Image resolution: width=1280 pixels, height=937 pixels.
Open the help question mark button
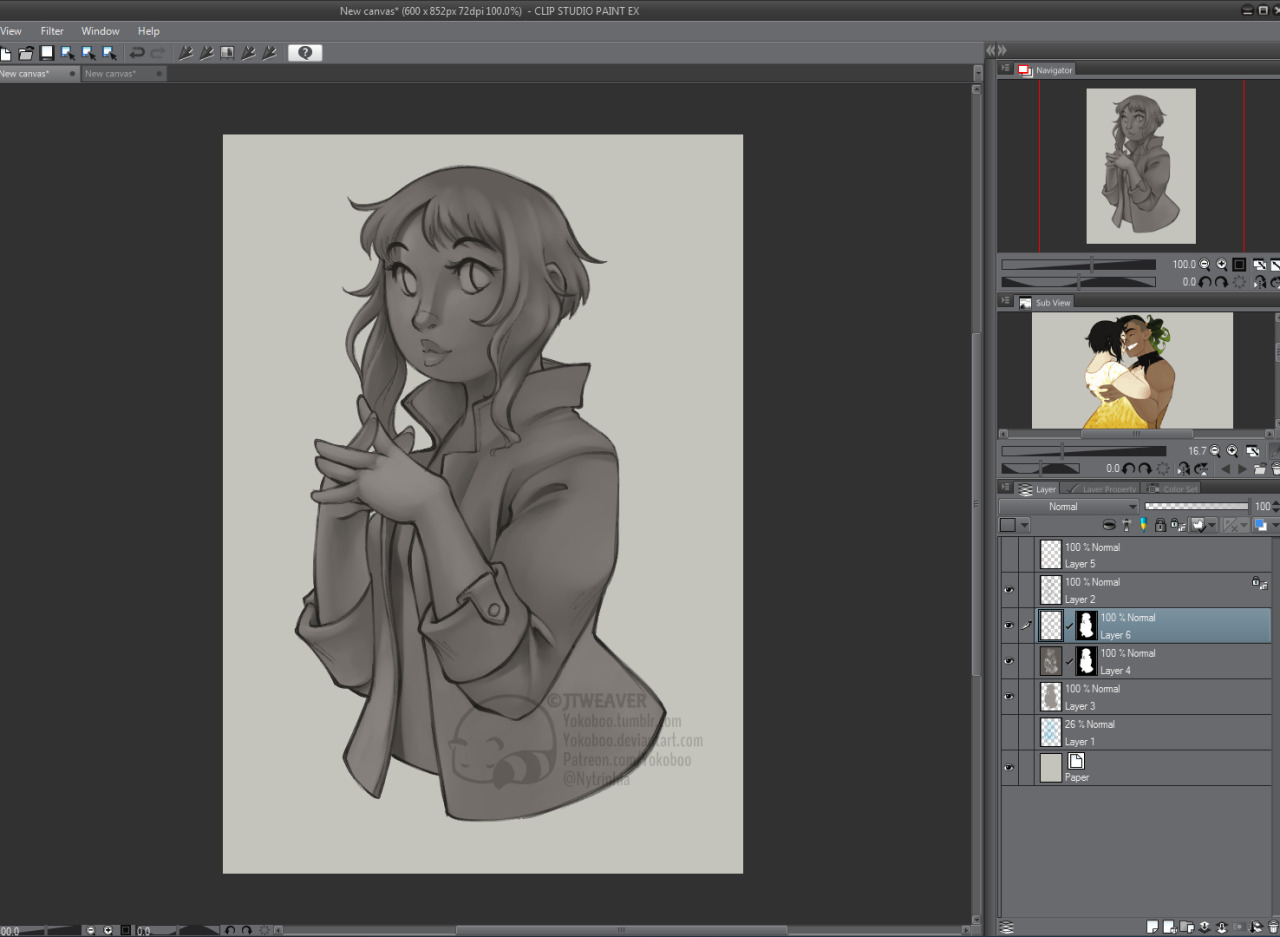pyautogui.click(x=305, y=53)
